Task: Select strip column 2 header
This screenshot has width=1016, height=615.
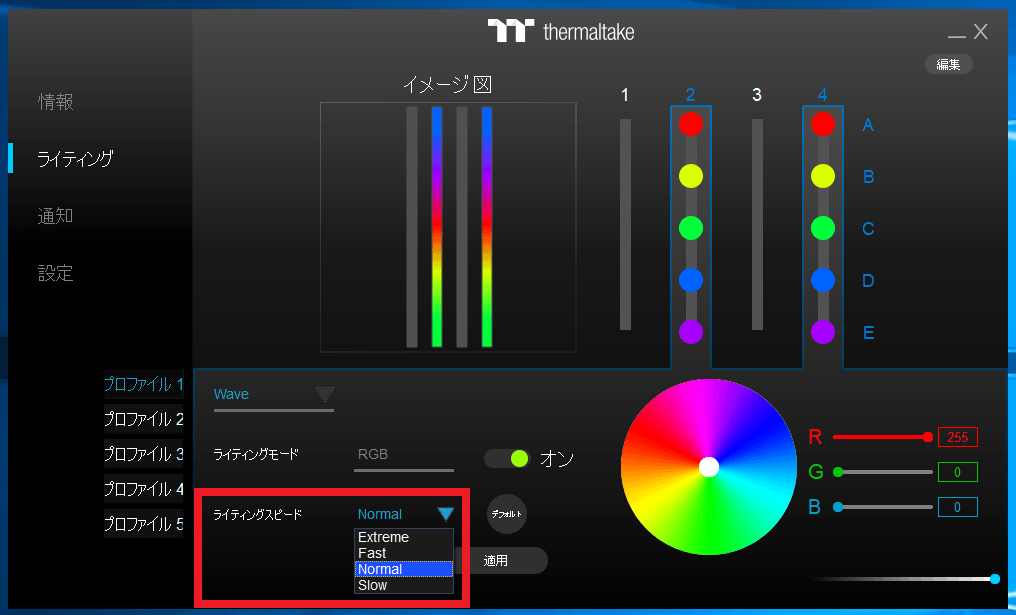Action: click(x=691, y=95)
